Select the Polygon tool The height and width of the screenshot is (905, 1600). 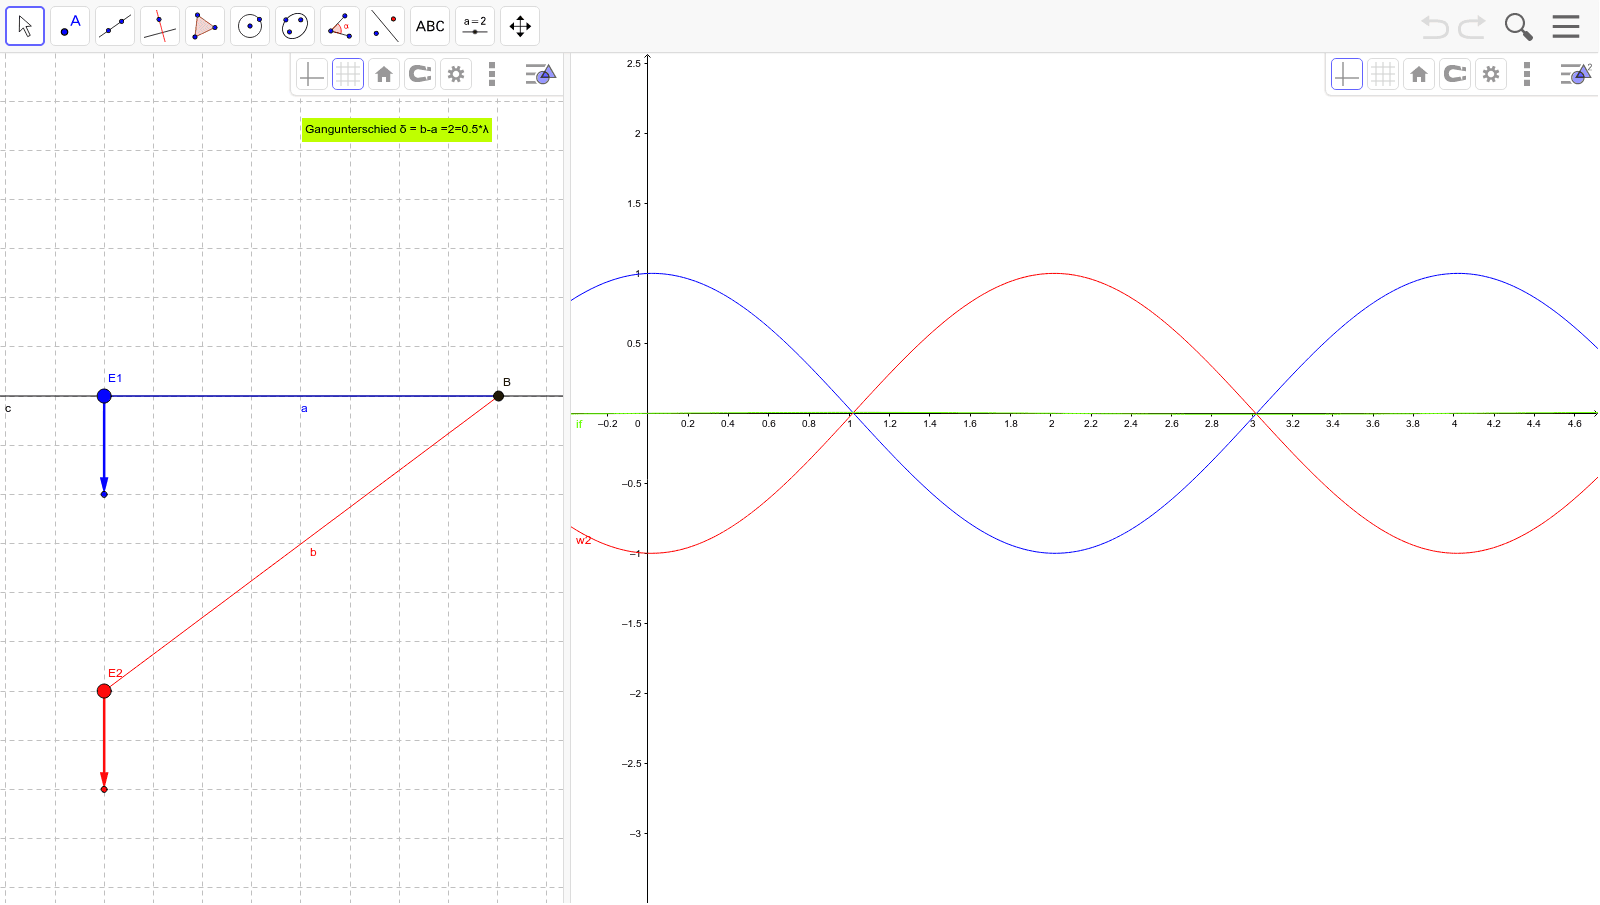(x=205, y=26)
